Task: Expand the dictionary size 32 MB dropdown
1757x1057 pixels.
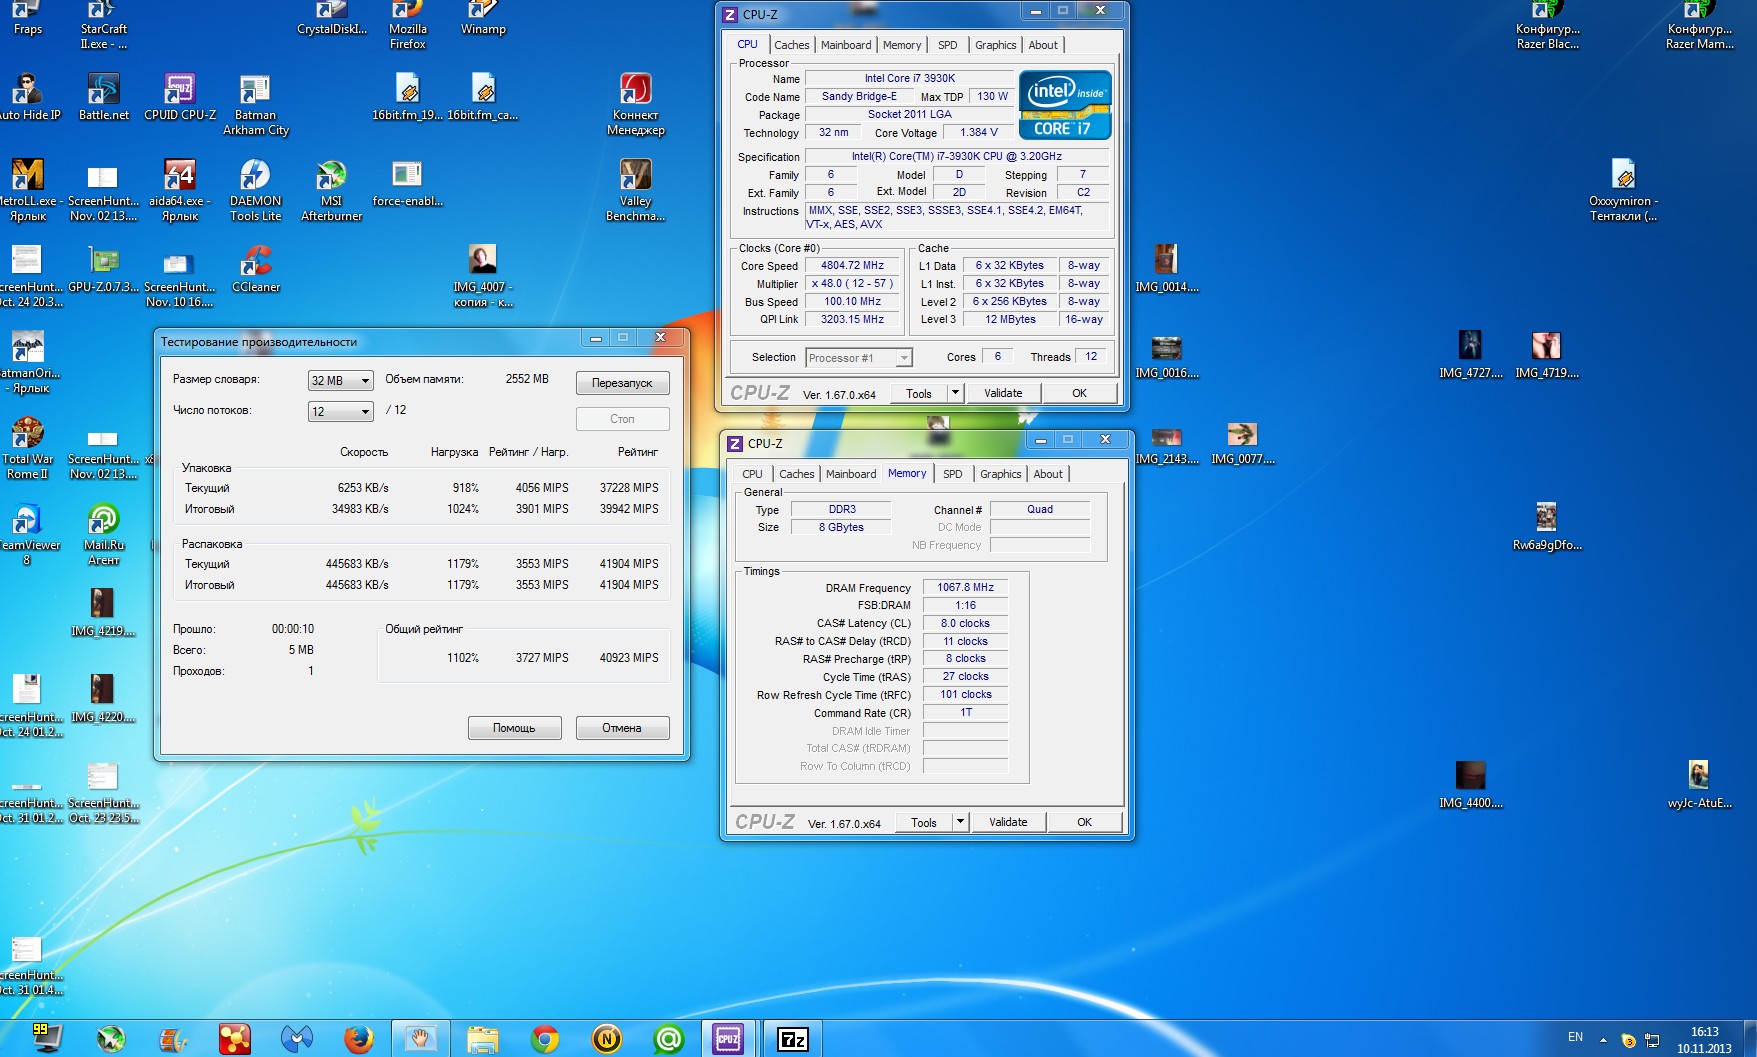Action: click(340, 381)
